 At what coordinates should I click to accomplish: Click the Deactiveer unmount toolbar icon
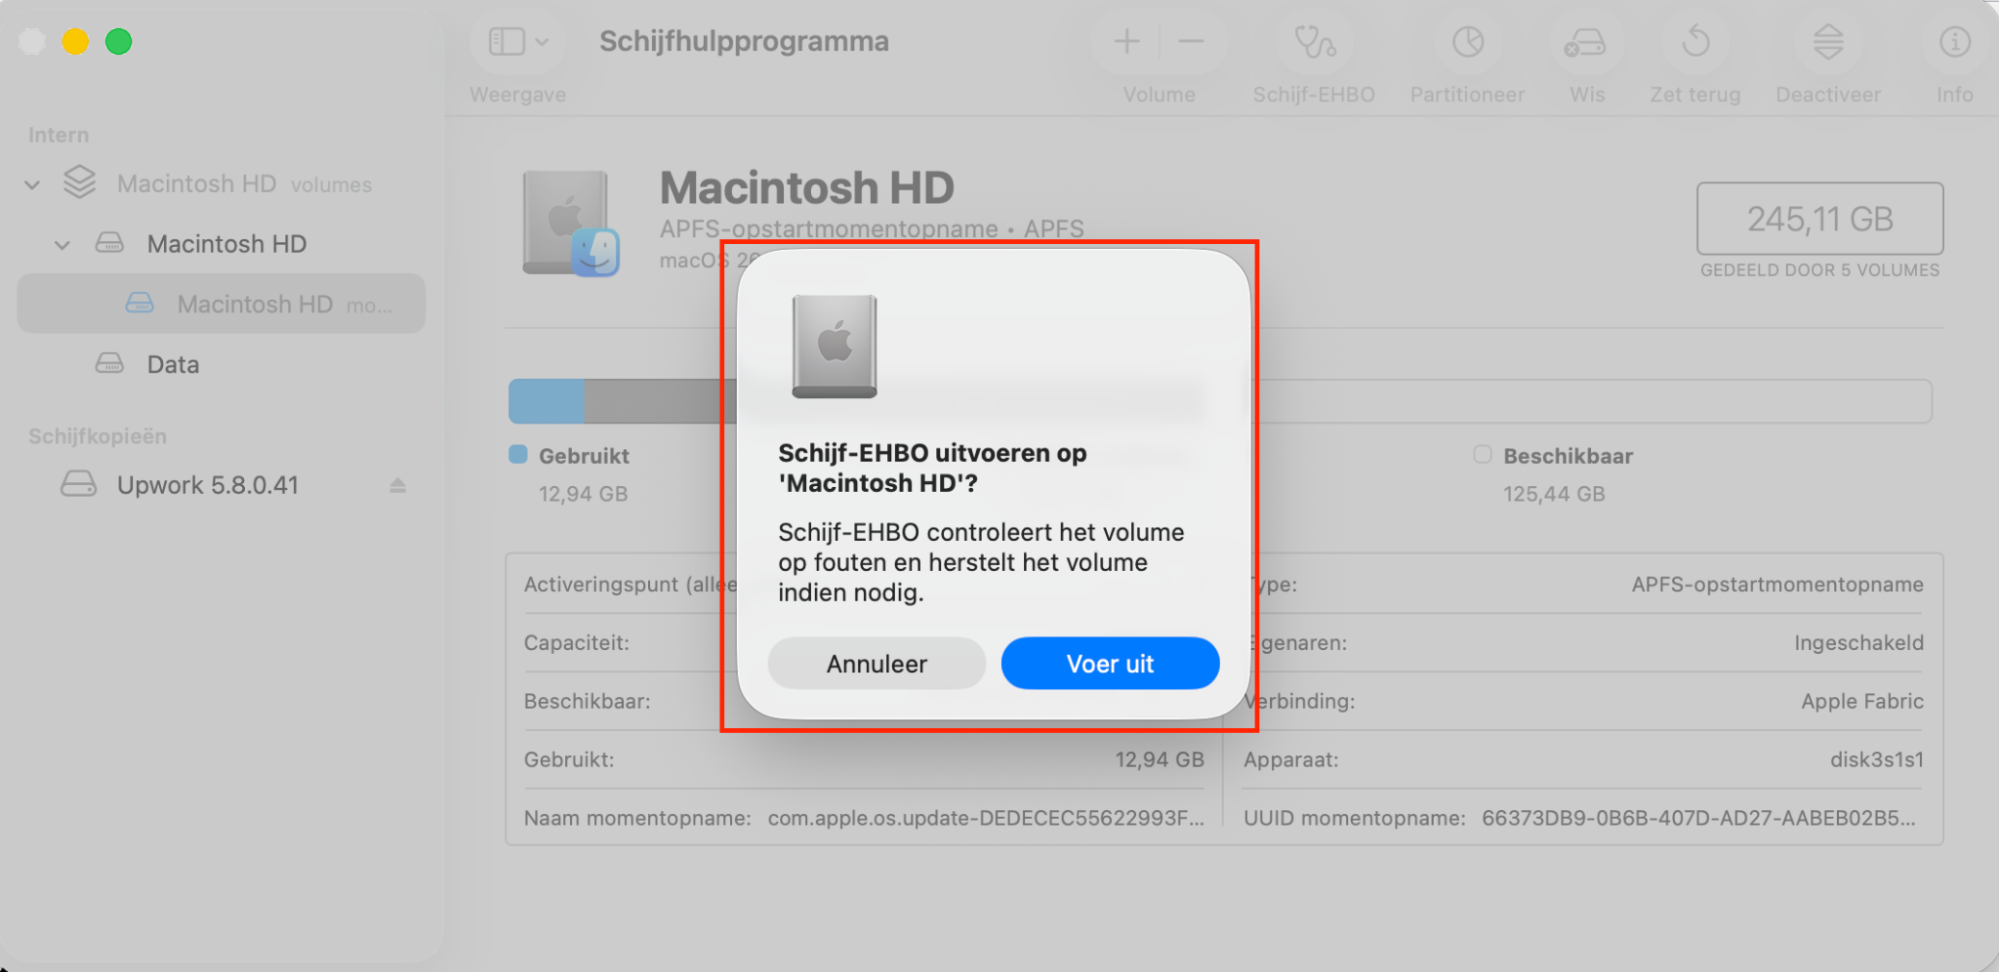(x=1828, y=42)
